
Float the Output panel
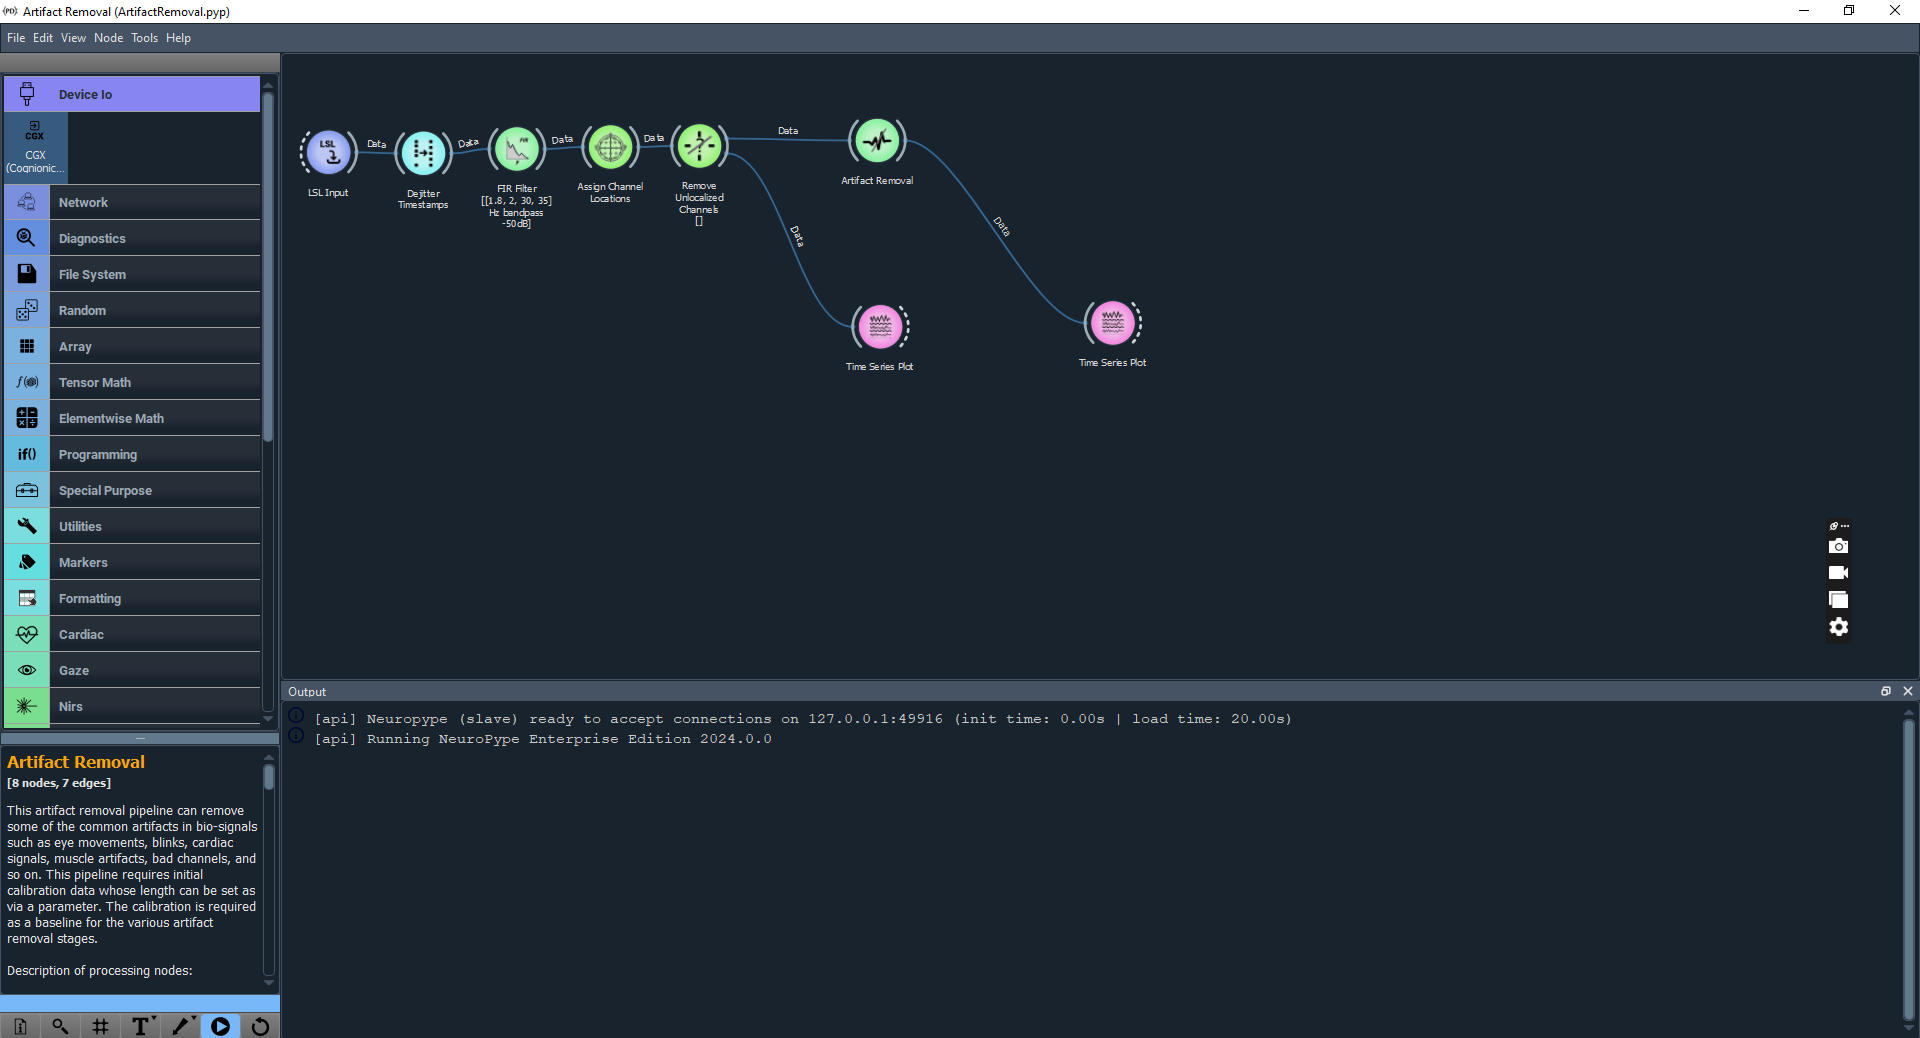tap(1886, 691)
